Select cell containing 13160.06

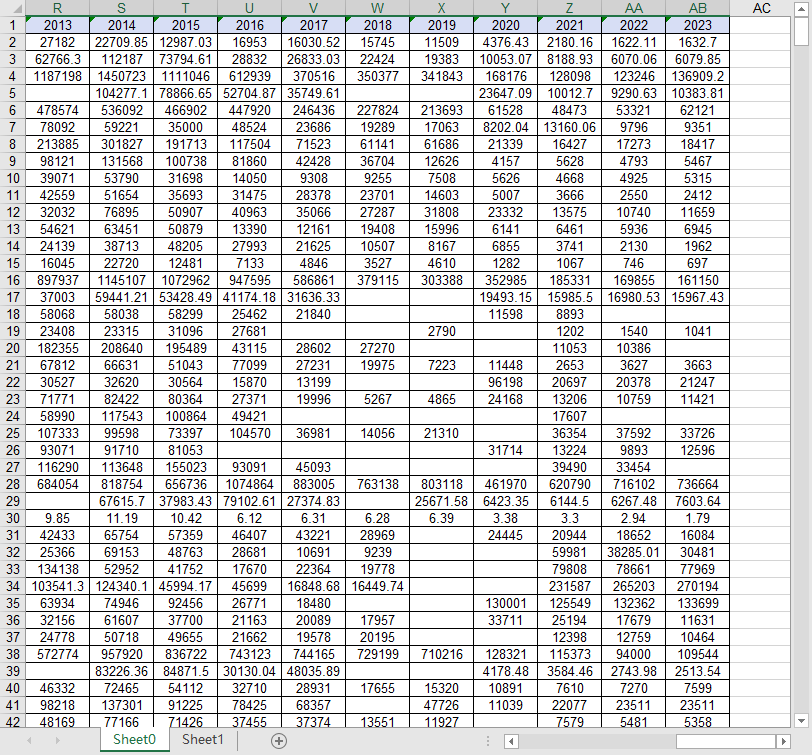570,127
